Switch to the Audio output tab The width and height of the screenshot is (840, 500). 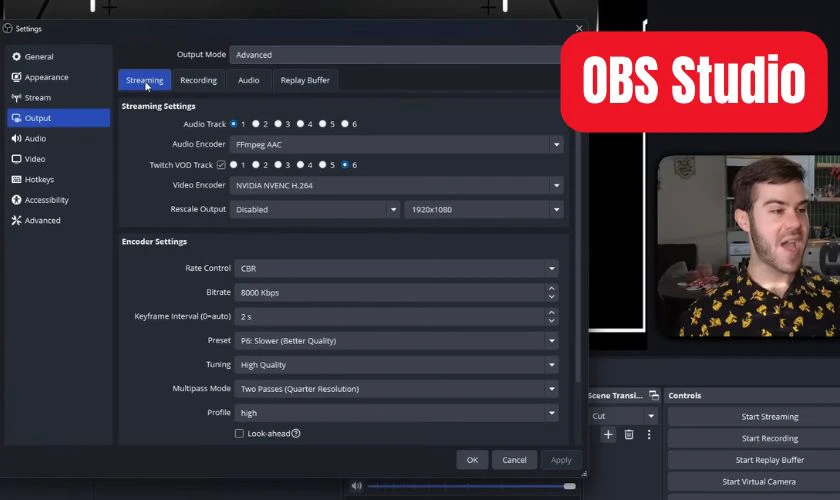click(249, 80)
